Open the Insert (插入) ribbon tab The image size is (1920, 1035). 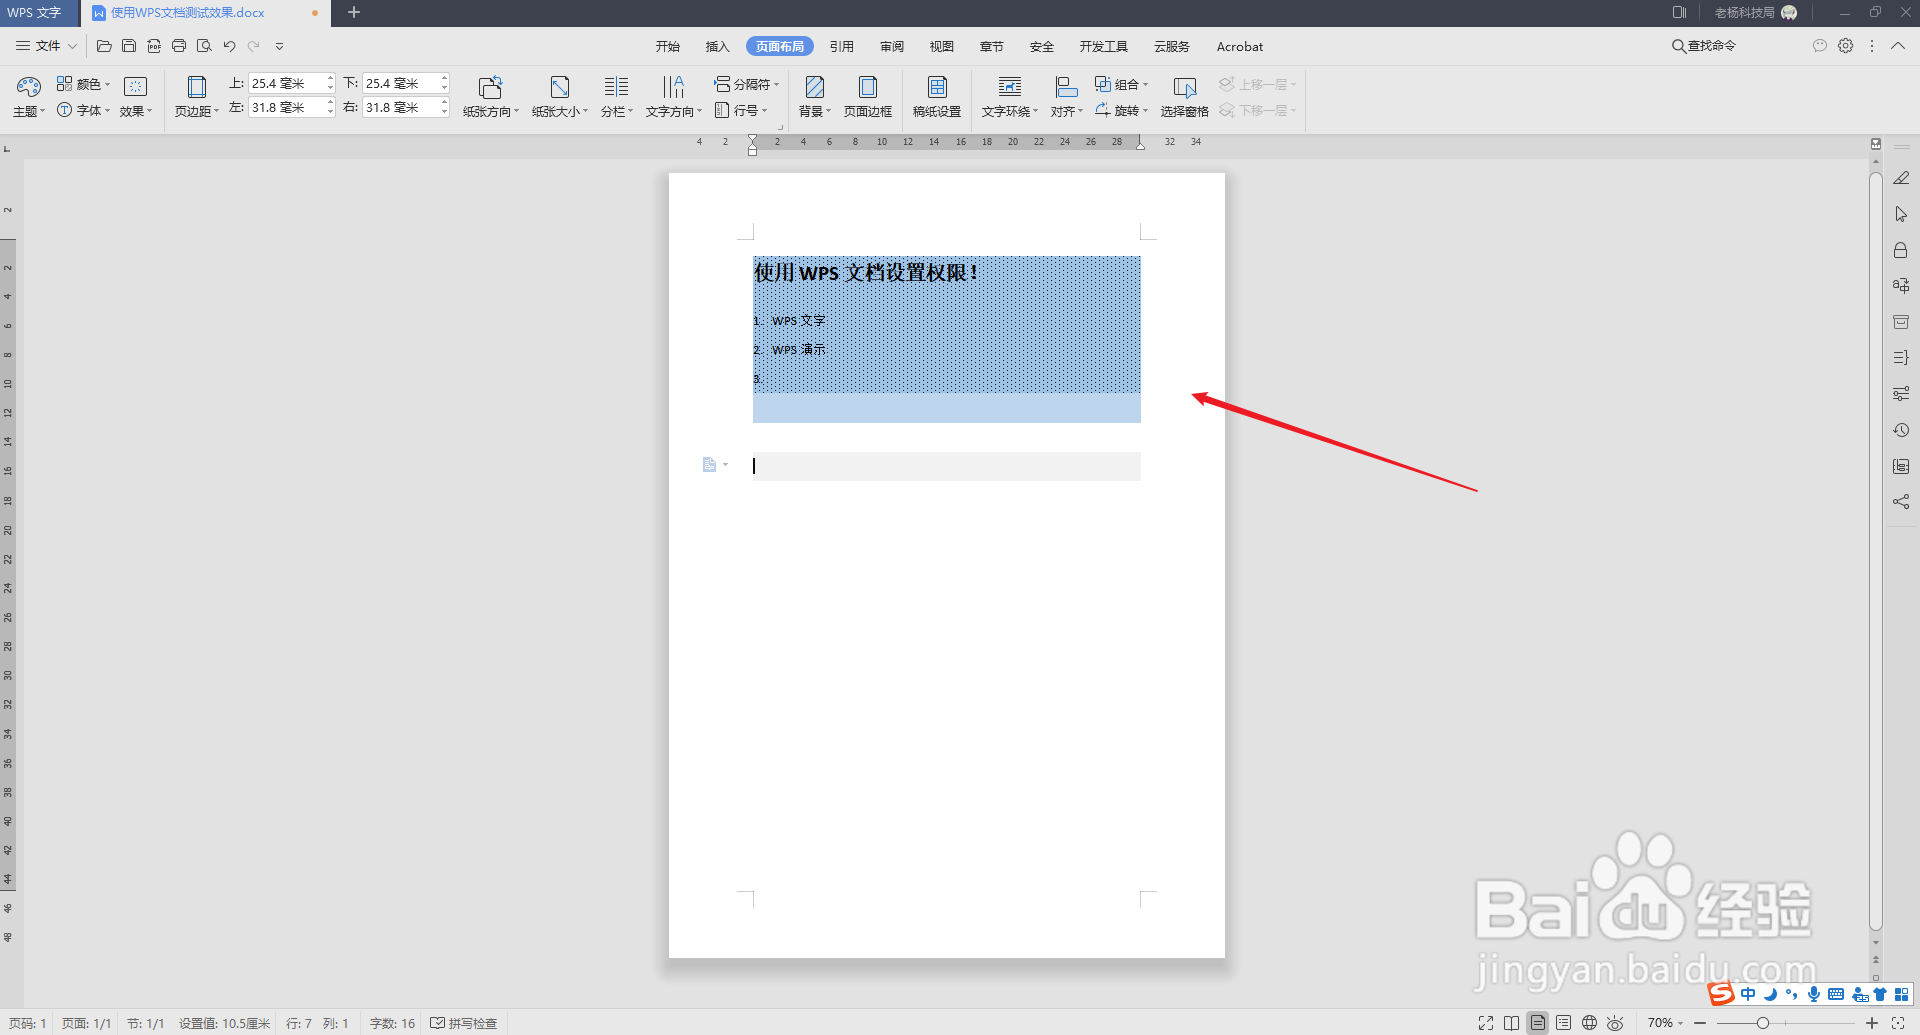tap(718, 46)
